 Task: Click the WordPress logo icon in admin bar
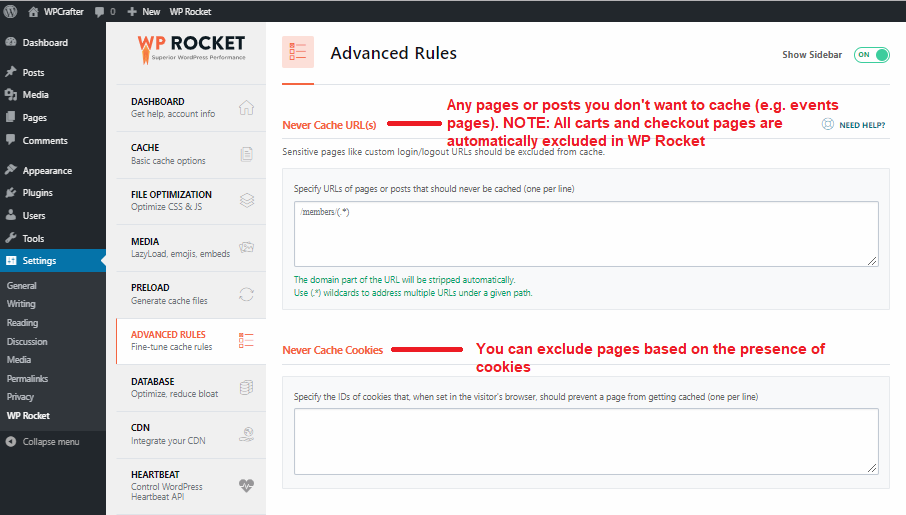[x=10, y=11]
